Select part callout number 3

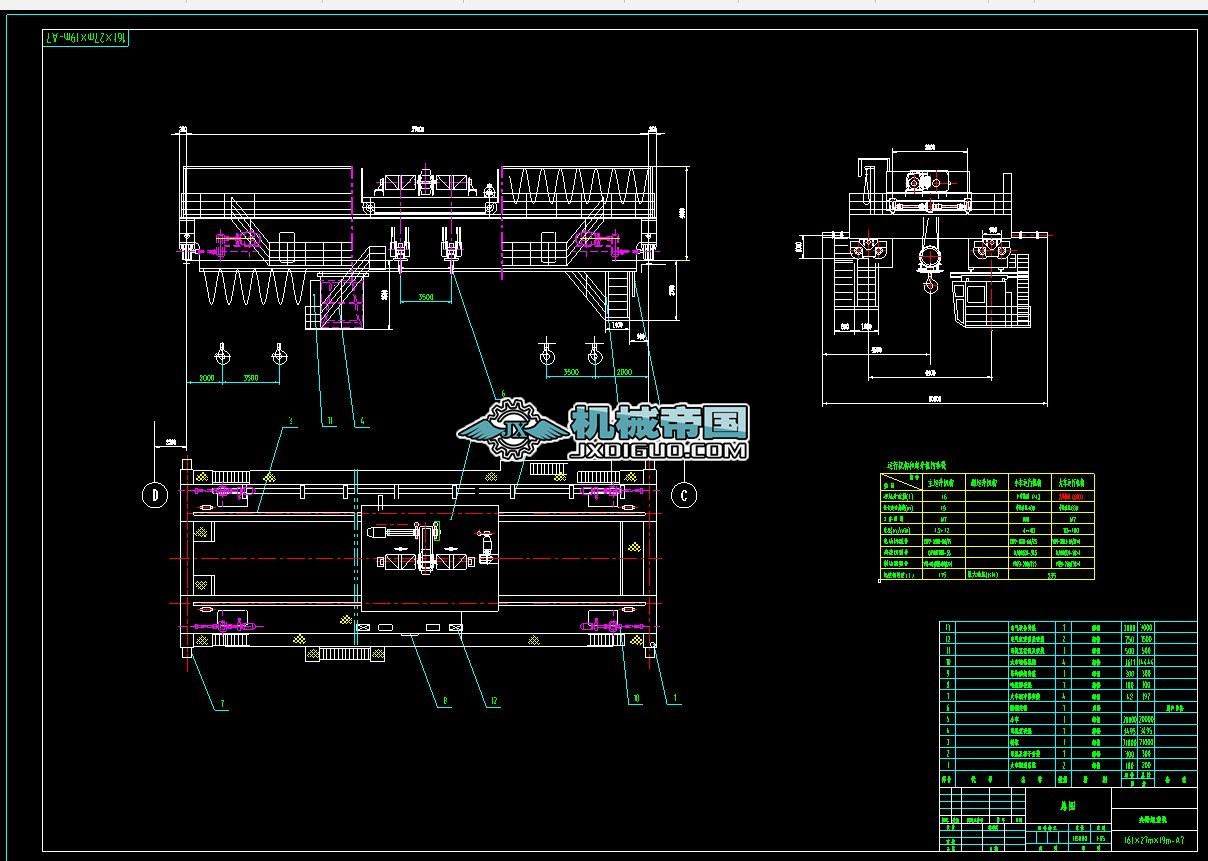click(x=289, y=422)
